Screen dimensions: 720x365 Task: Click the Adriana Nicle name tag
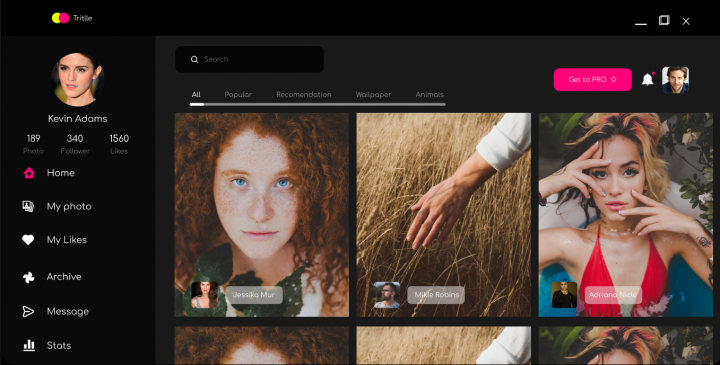point(613,295)
